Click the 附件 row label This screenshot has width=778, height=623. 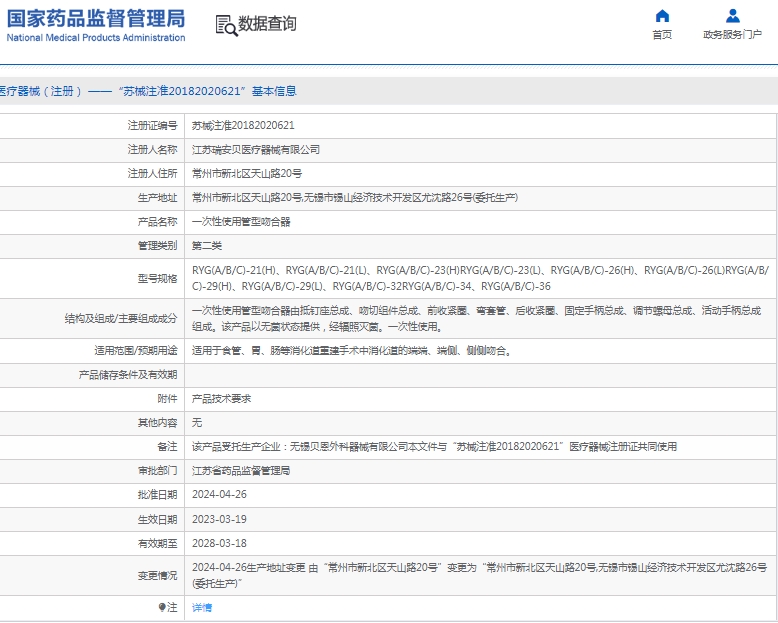167,399
